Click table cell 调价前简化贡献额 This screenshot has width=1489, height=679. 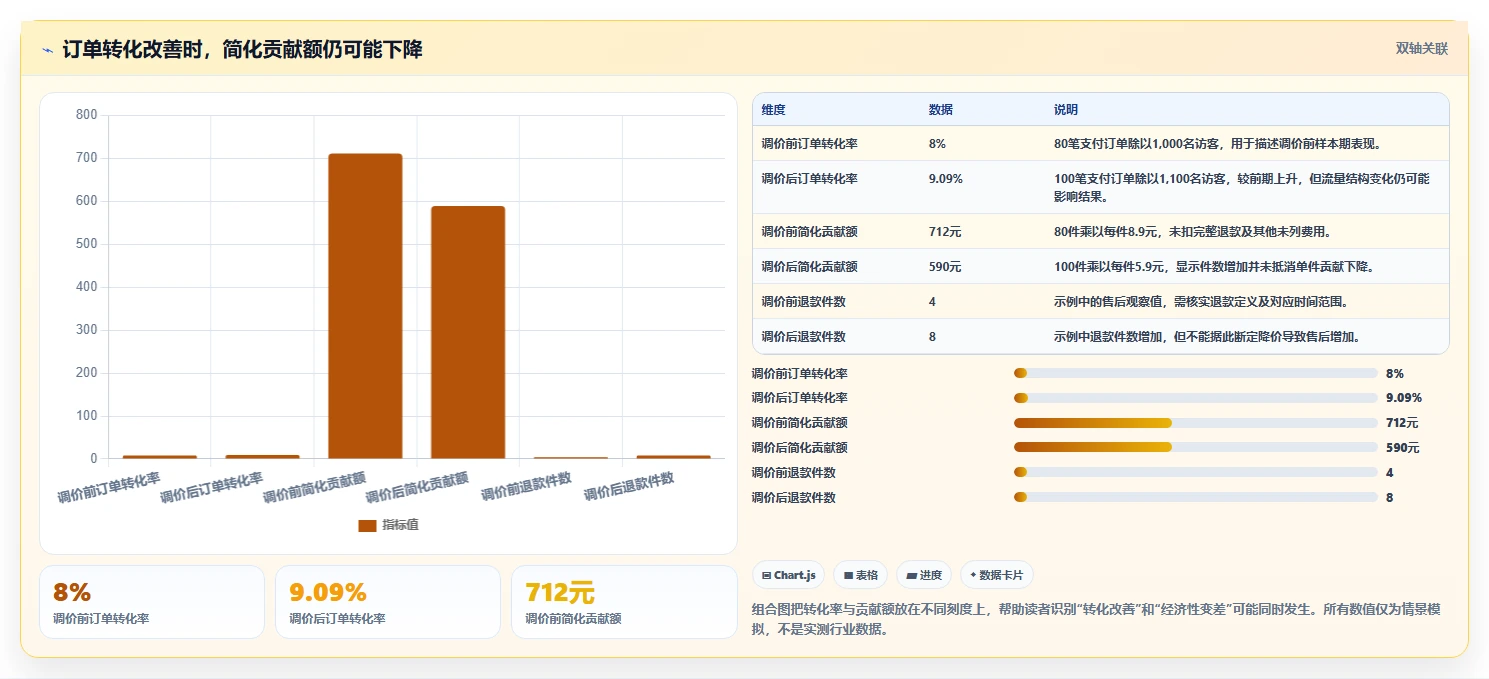click(809, 232)
